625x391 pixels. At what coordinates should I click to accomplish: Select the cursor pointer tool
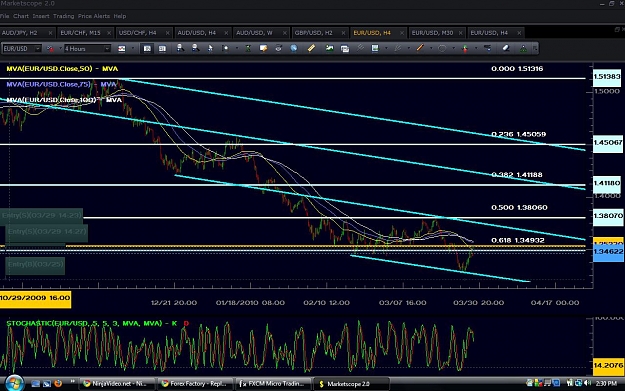pos(210,48)
